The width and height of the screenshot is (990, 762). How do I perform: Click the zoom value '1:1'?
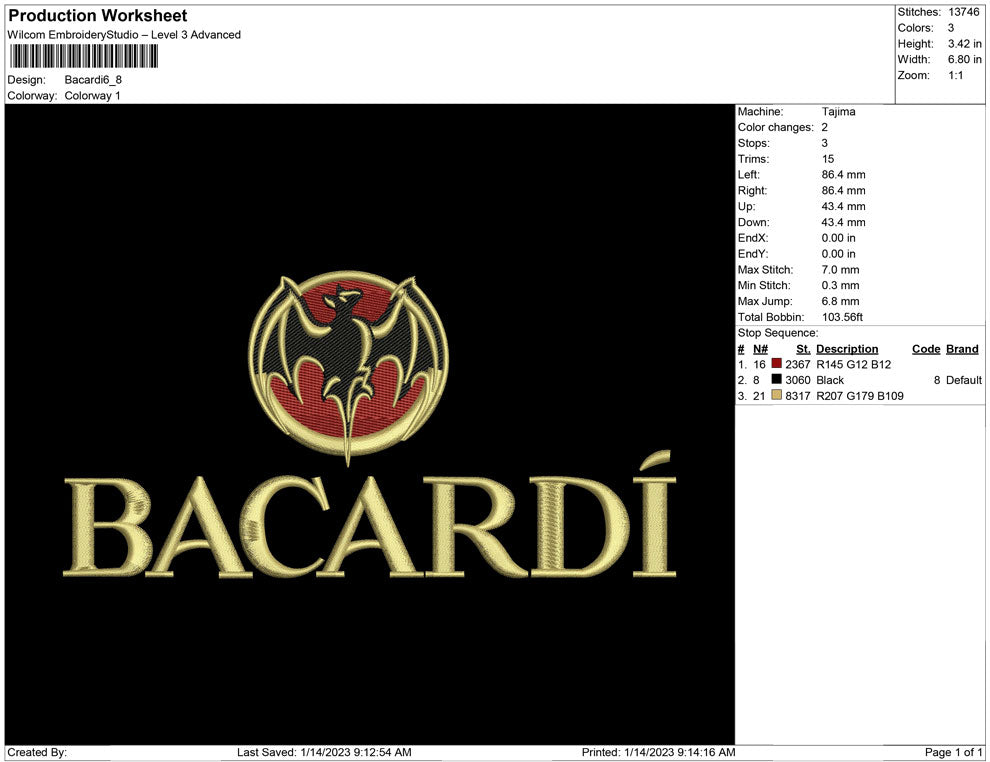pos(955,75)
